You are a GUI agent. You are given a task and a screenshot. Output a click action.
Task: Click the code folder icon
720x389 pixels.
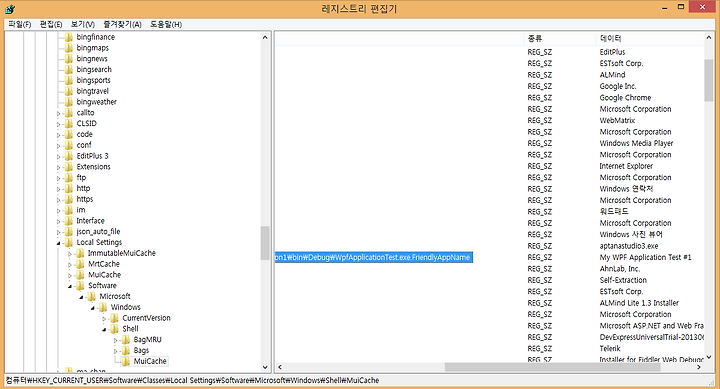click(69, 134)
